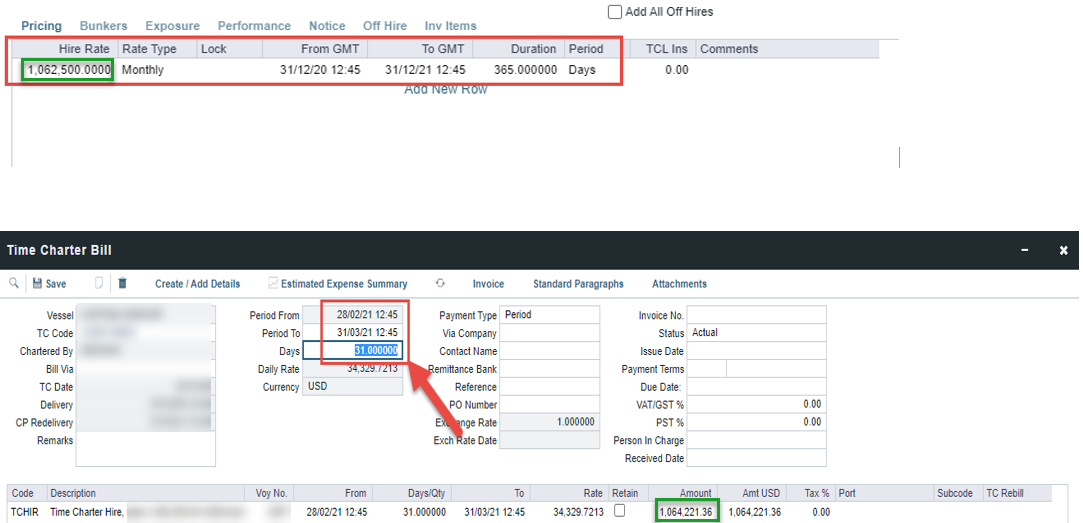Switch to the Bunkers tab

click(x=103, y=26)
